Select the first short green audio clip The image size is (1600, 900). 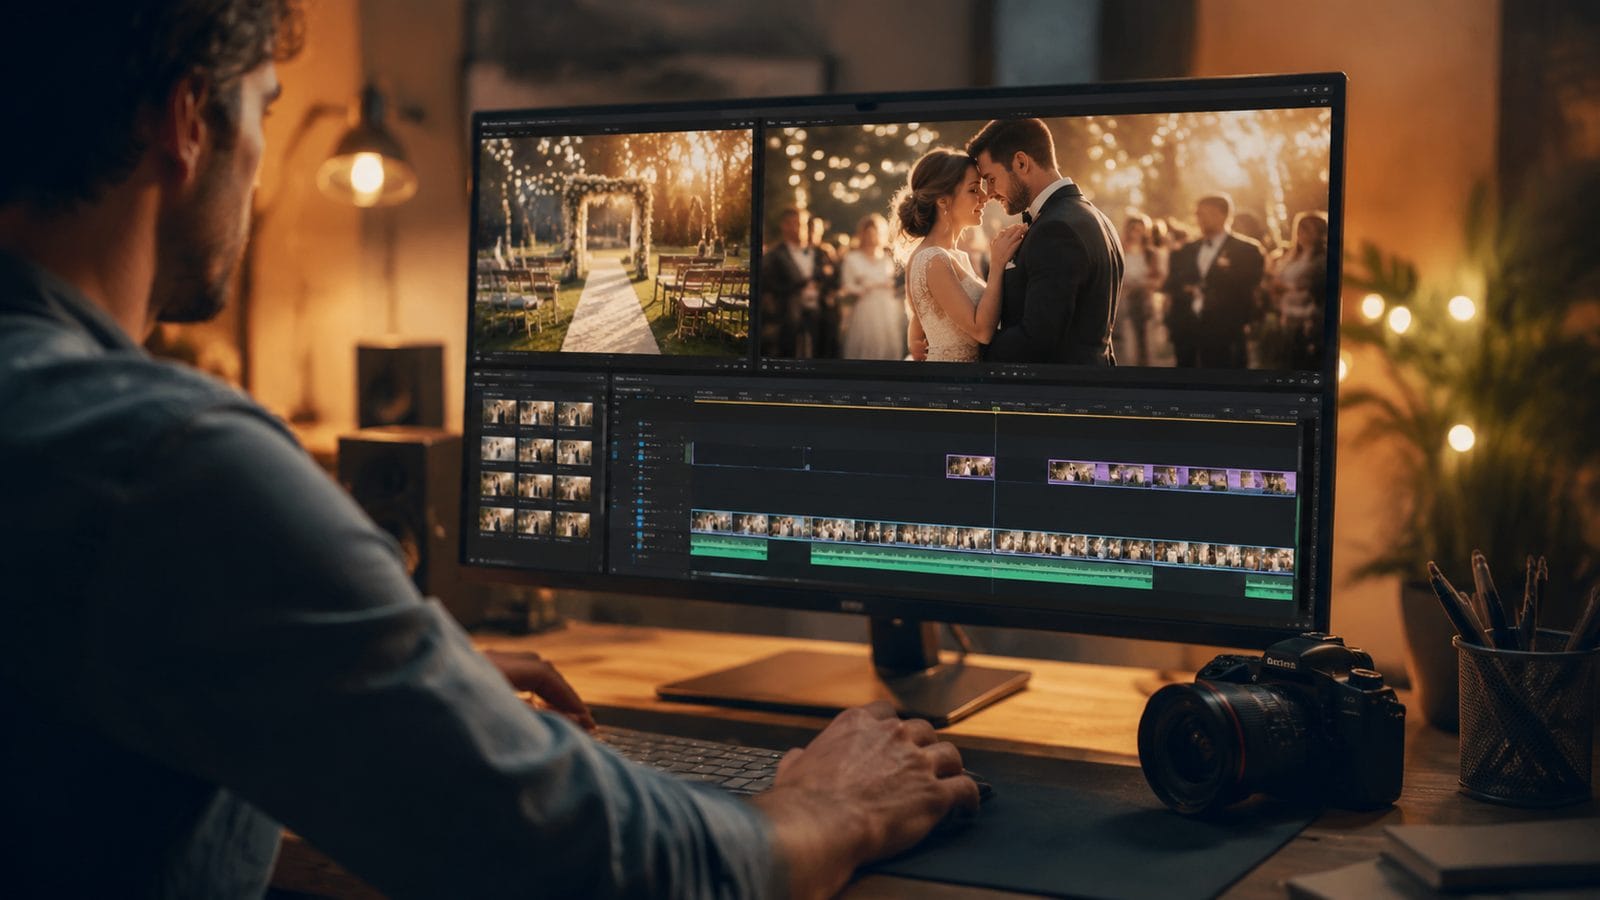pos(729,547)
